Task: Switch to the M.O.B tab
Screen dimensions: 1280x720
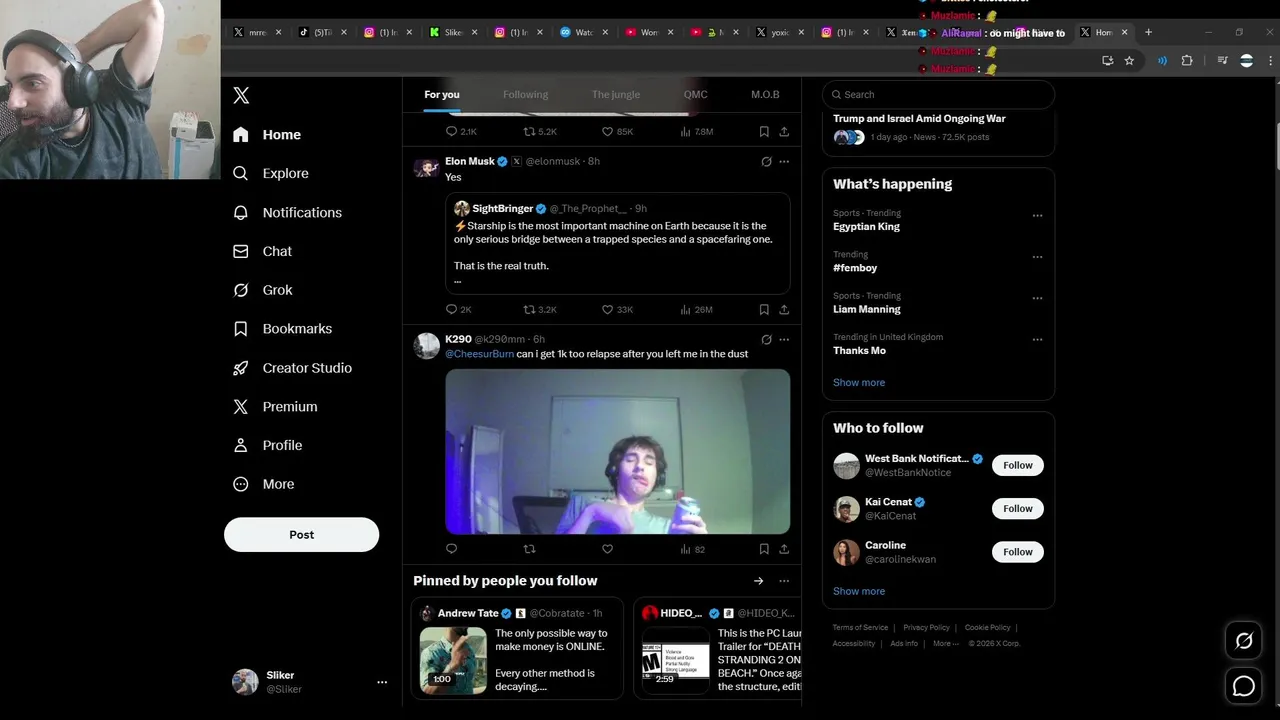Action: point(765,95)
